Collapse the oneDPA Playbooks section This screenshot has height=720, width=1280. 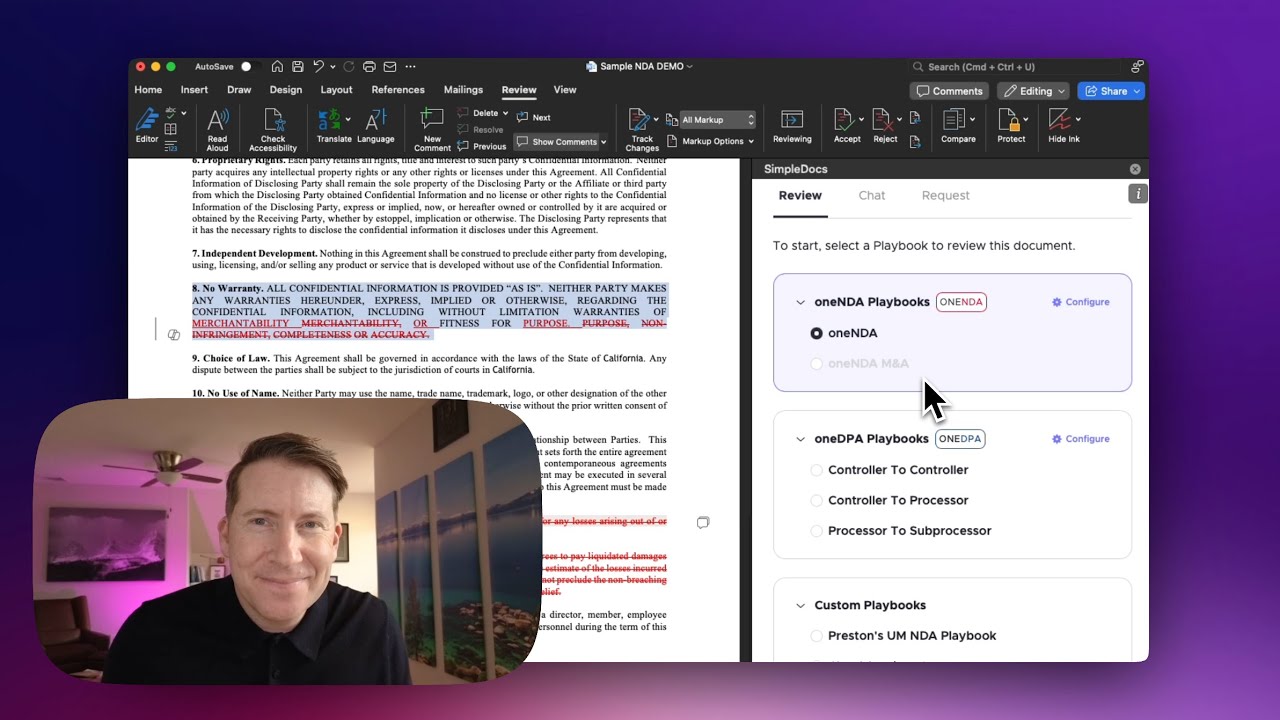click(800, 439)
